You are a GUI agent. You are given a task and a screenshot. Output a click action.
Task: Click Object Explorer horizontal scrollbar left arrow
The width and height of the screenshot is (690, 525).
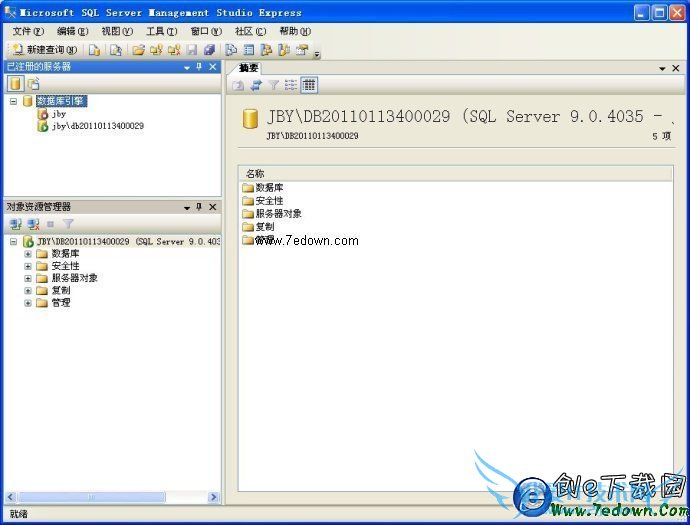tap(11, 497)
